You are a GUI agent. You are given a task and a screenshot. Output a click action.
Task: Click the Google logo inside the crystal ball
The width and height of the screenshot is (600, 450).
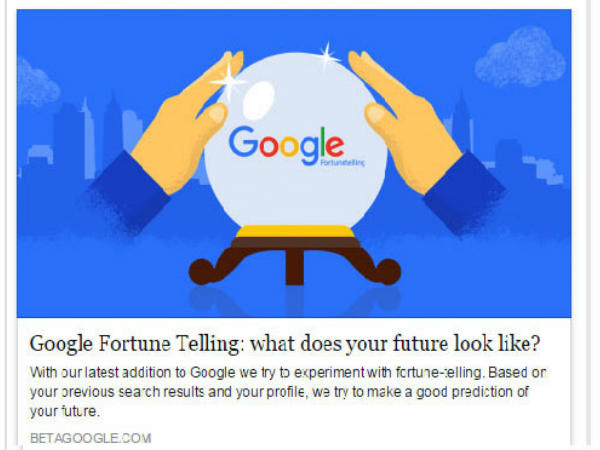click(x=285, y=143)
